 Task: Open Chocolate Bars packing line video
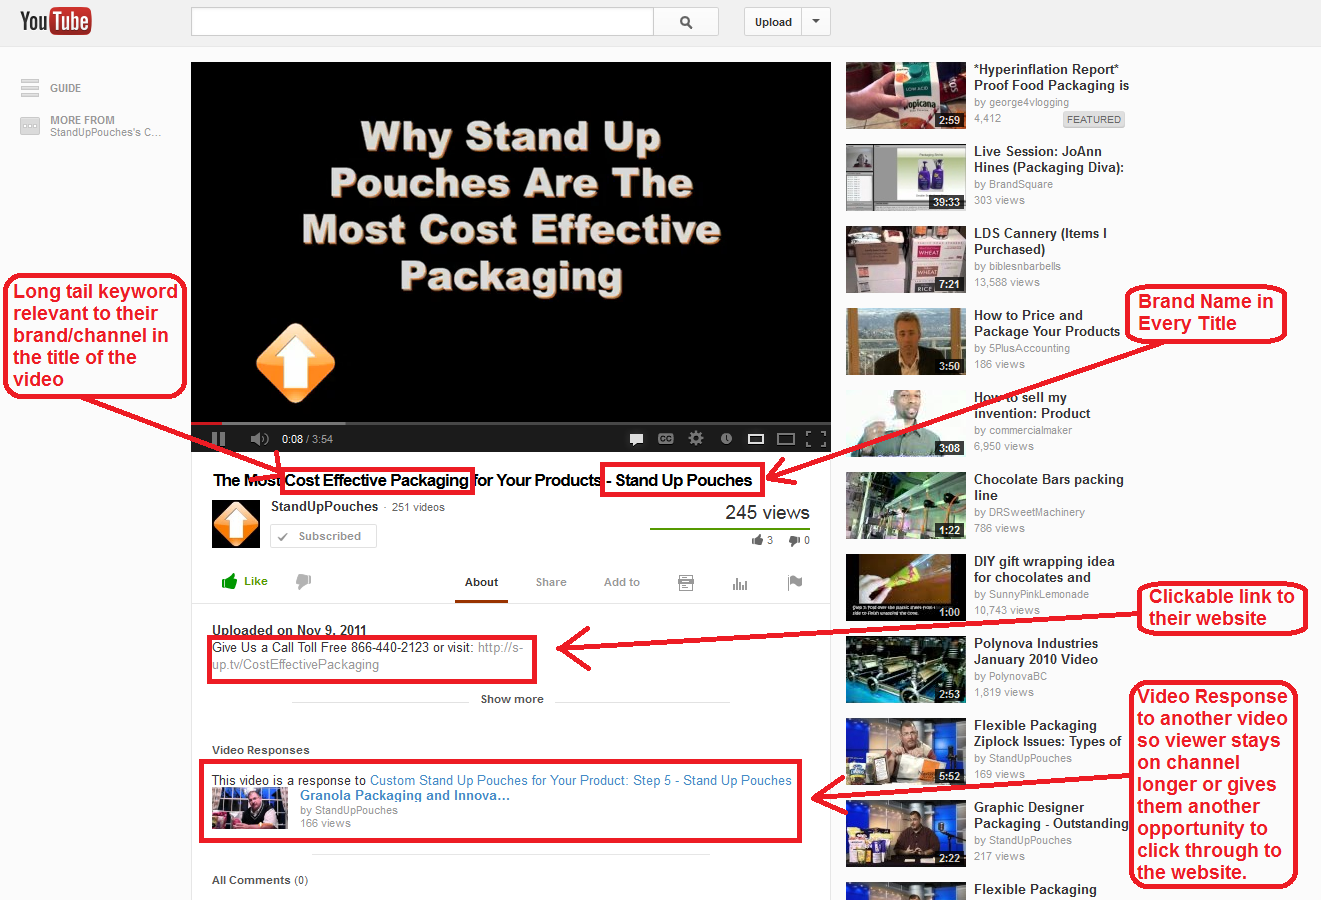pyautogui.click(x=1049, y=487)
